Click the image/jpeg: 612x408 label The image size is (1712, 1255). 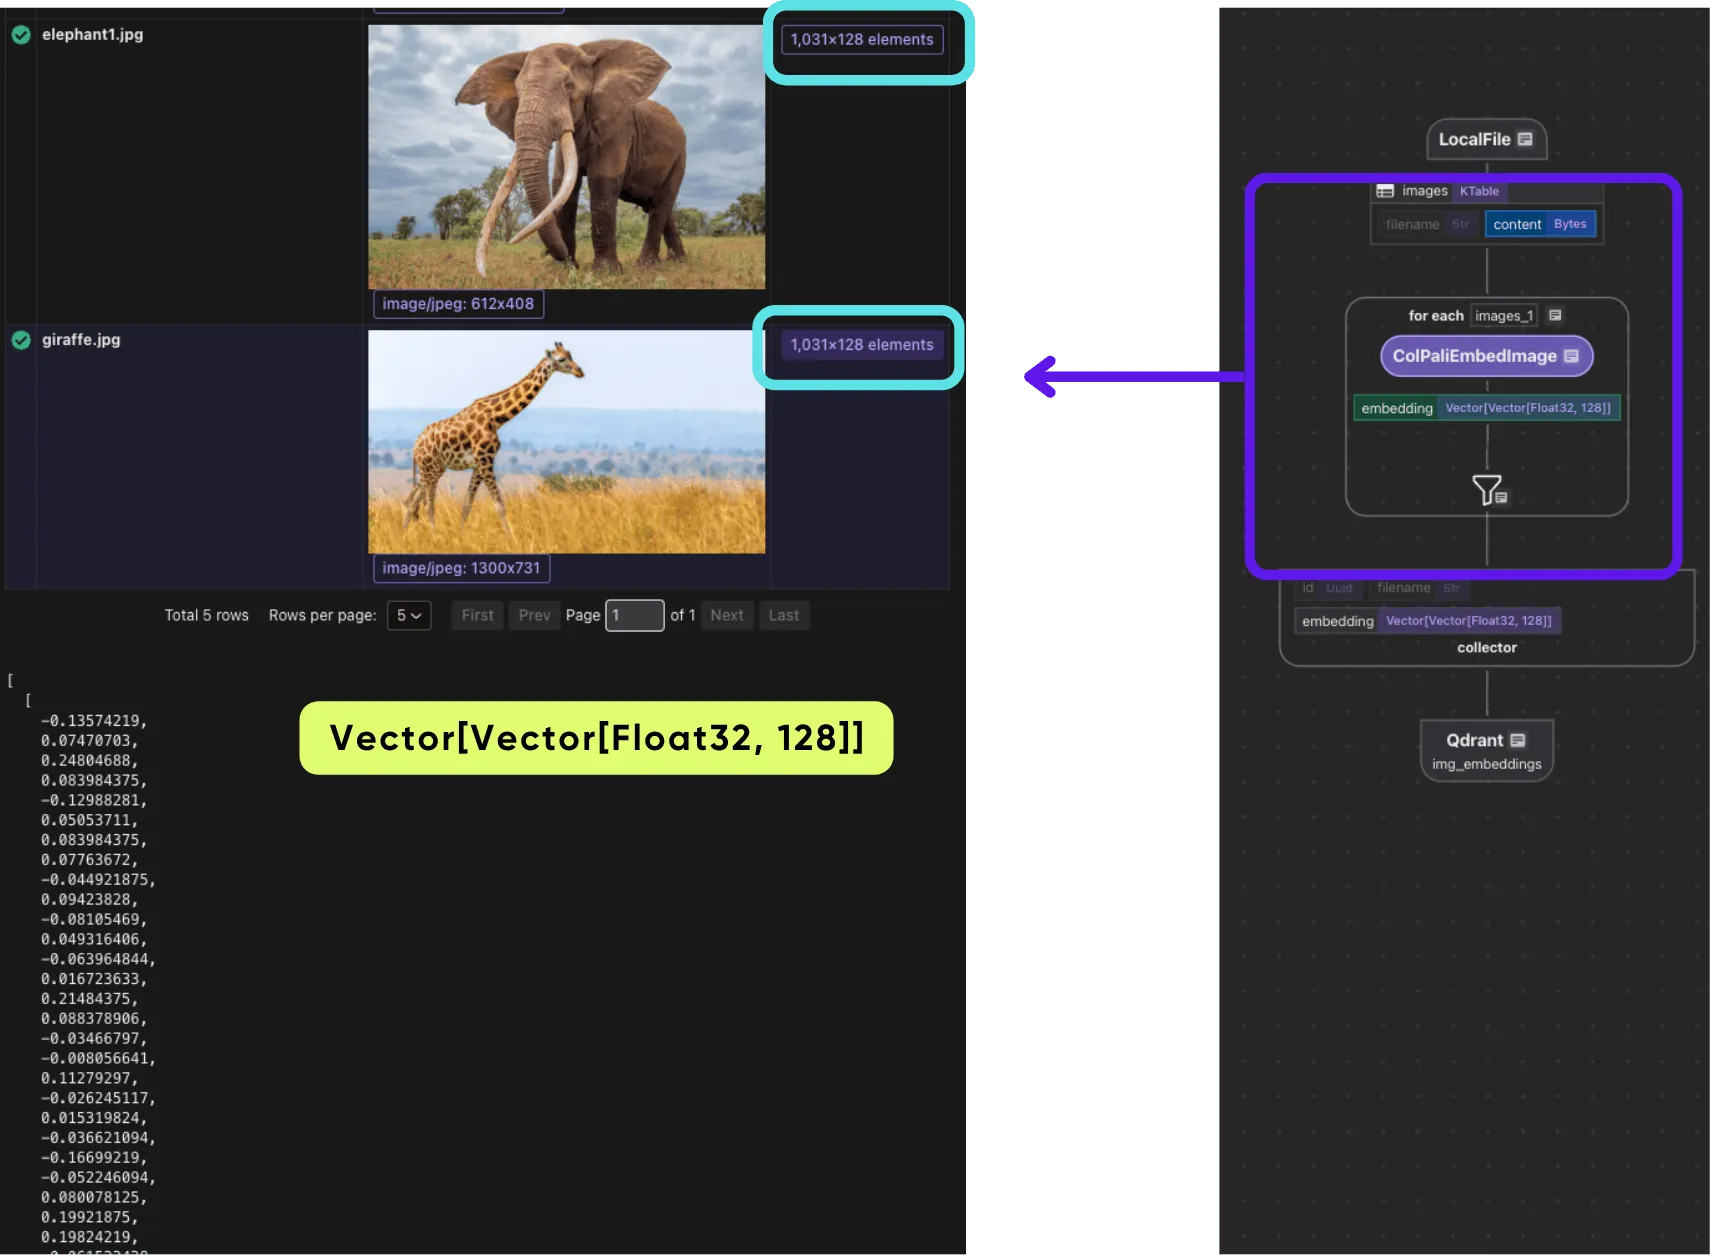point(458,304)
